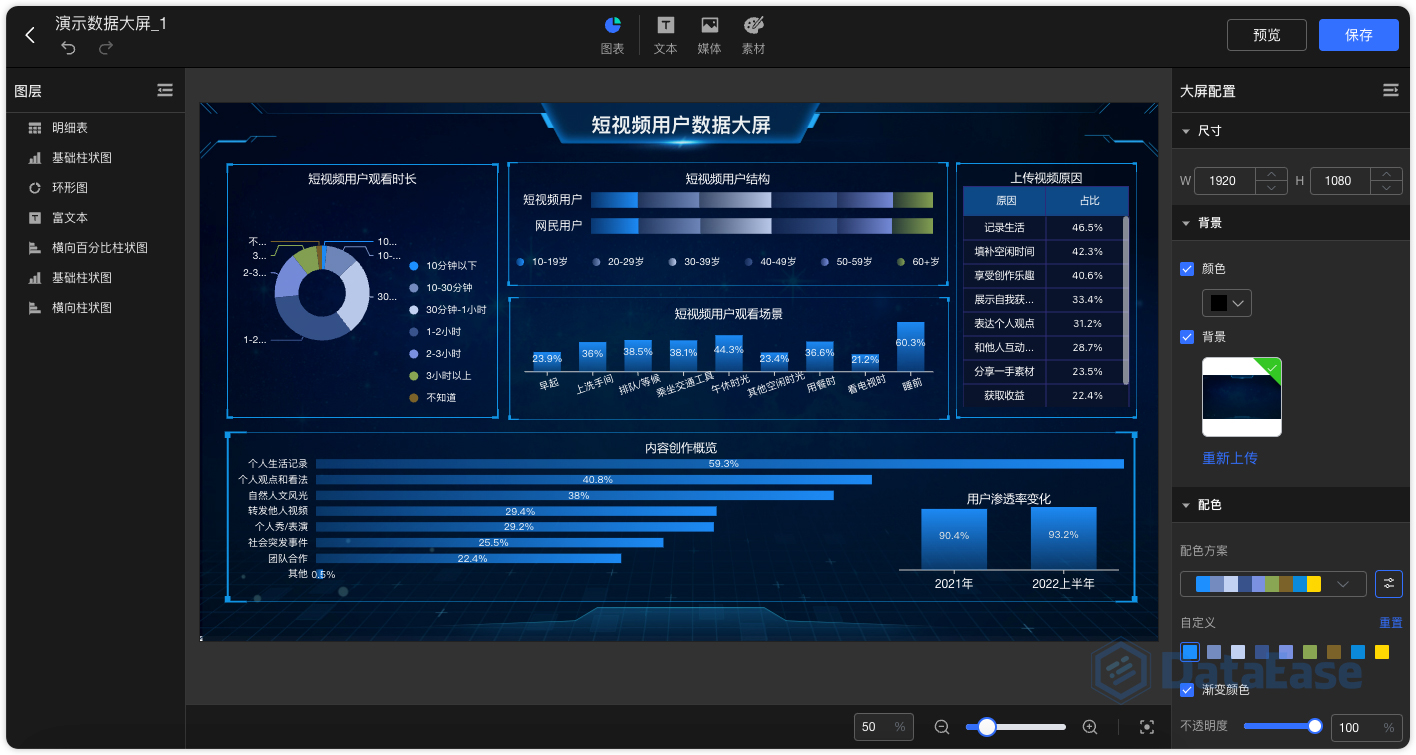1416x755 pixels.
Task: Select the first blue custom color swatch
Action: pos(1190,652)
